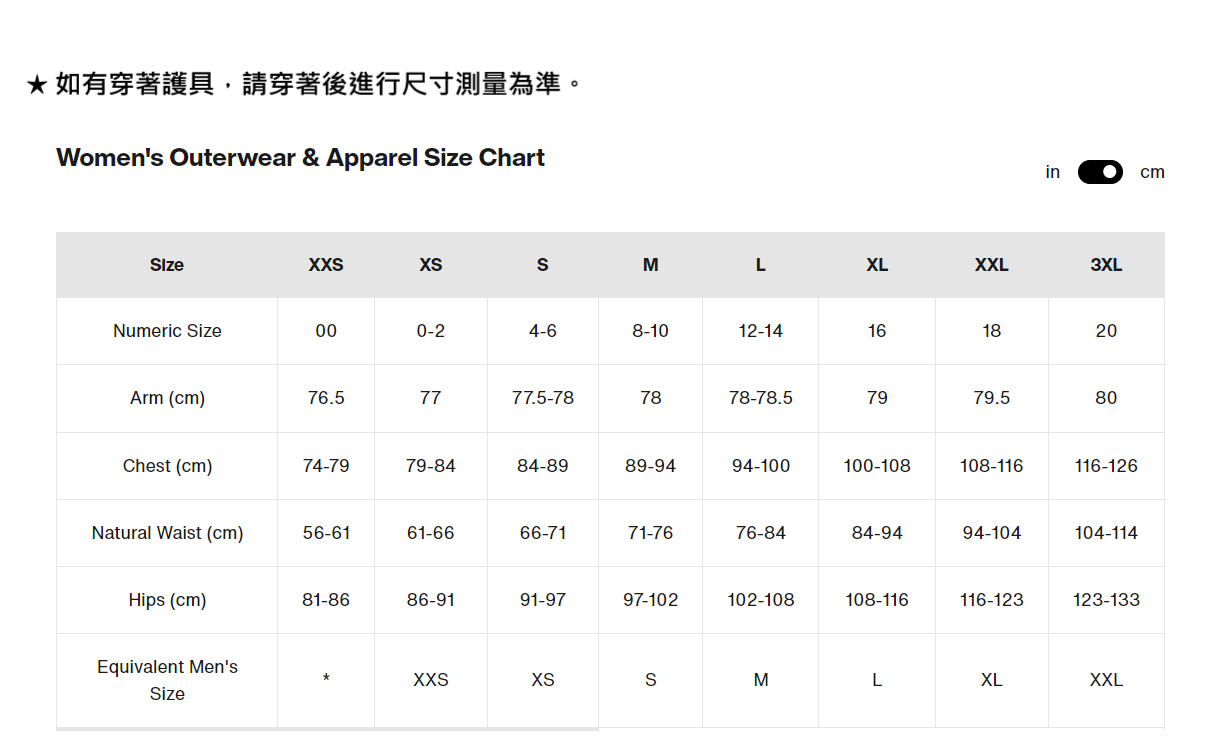Click the Women's Outerwear & Apparel Size Chart heading
The width and height of the screenshot is (1210, 746).
coord(300,158)
